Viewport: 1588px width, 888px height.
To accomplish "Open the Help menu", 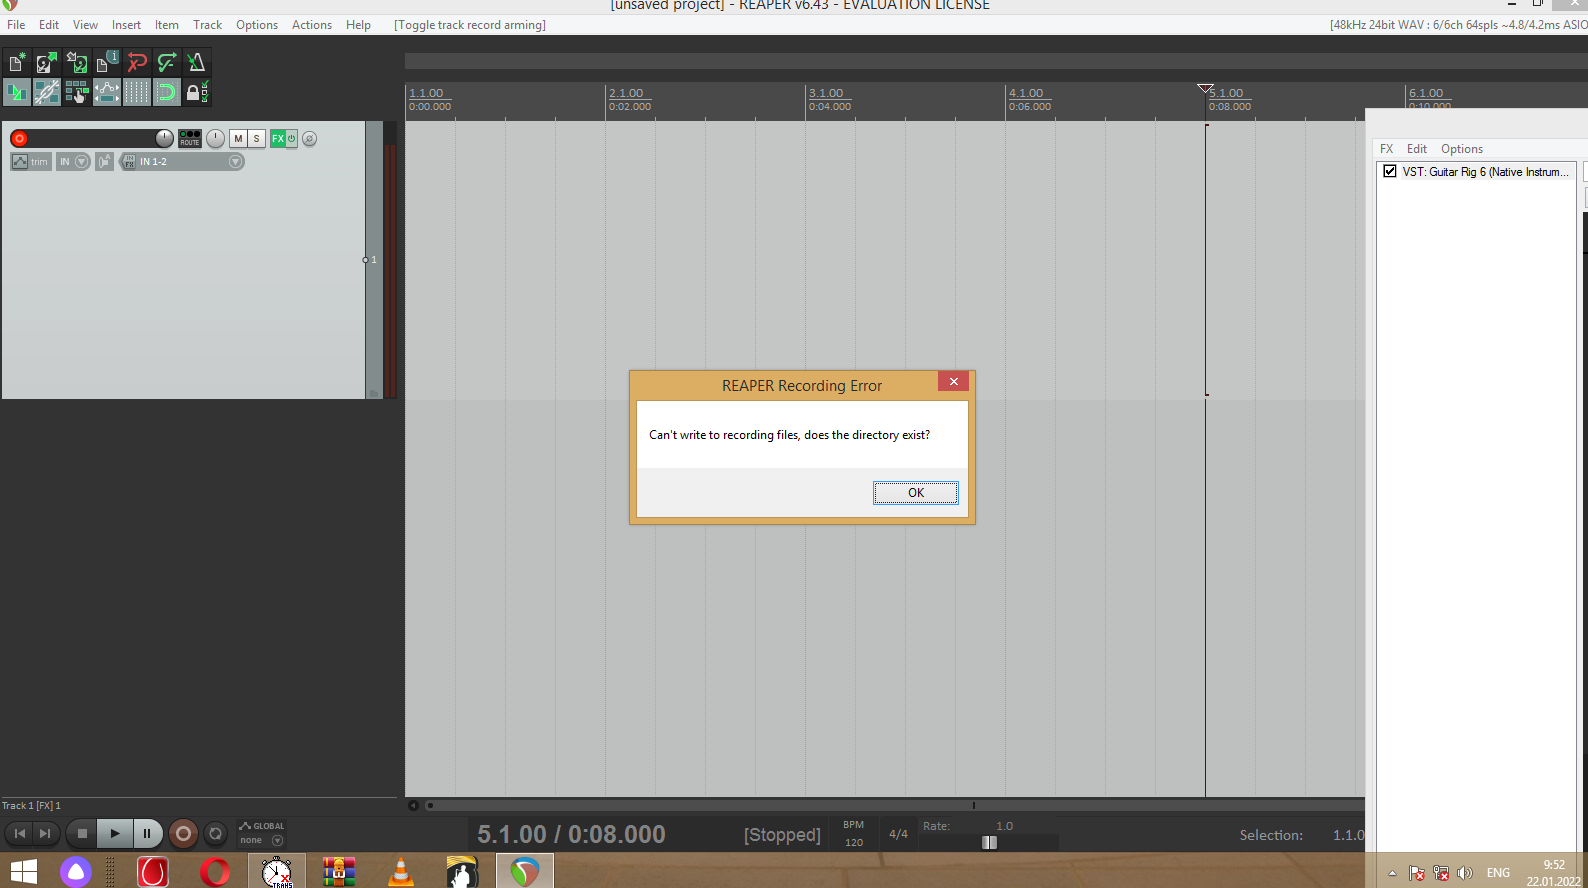I will coord(358,24).
